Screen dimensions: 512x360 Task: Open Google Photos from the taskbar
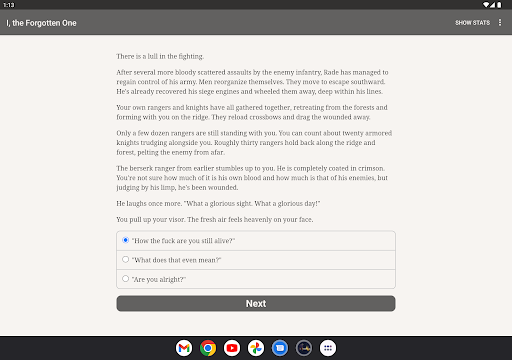[256, 348]
